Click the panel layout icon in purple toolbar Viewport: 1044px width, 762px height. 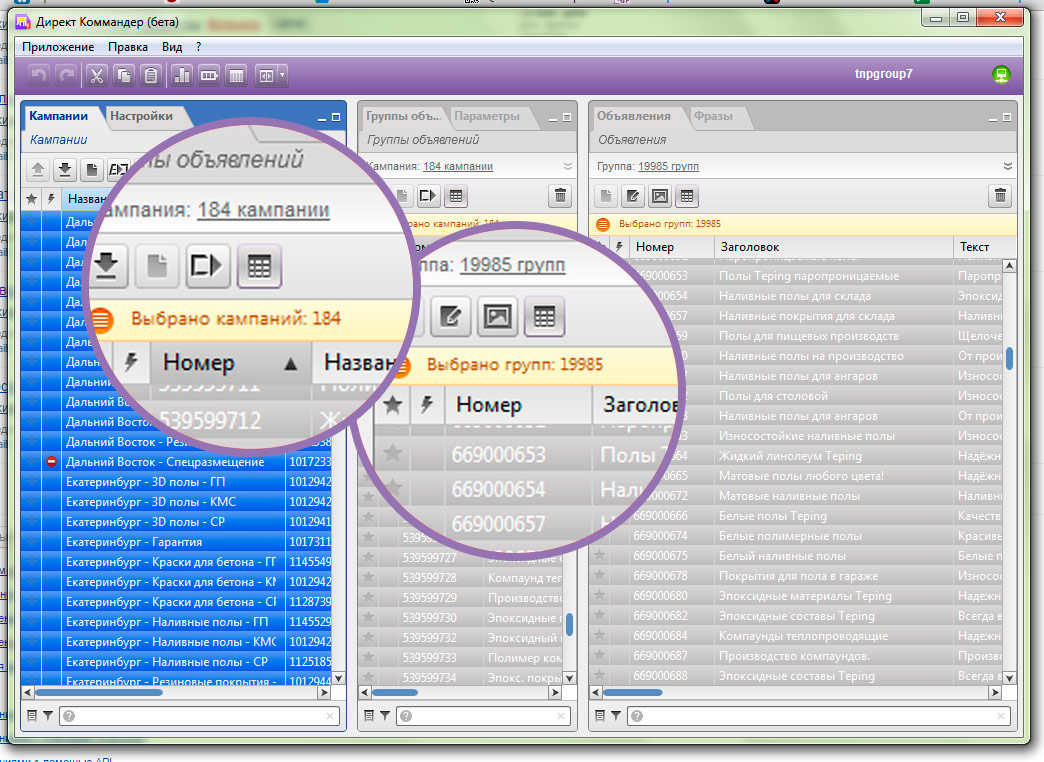point(266,75)
